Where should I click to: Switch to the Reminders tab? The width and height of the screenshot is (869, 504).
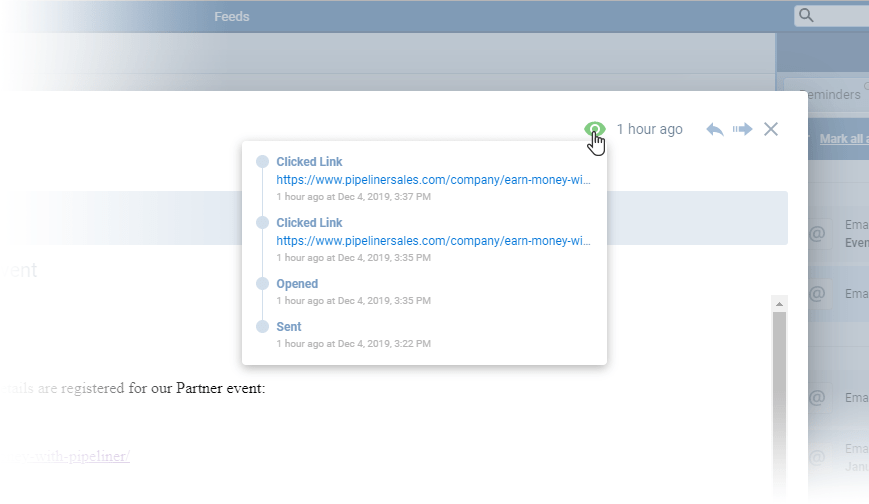coord(830,95)
